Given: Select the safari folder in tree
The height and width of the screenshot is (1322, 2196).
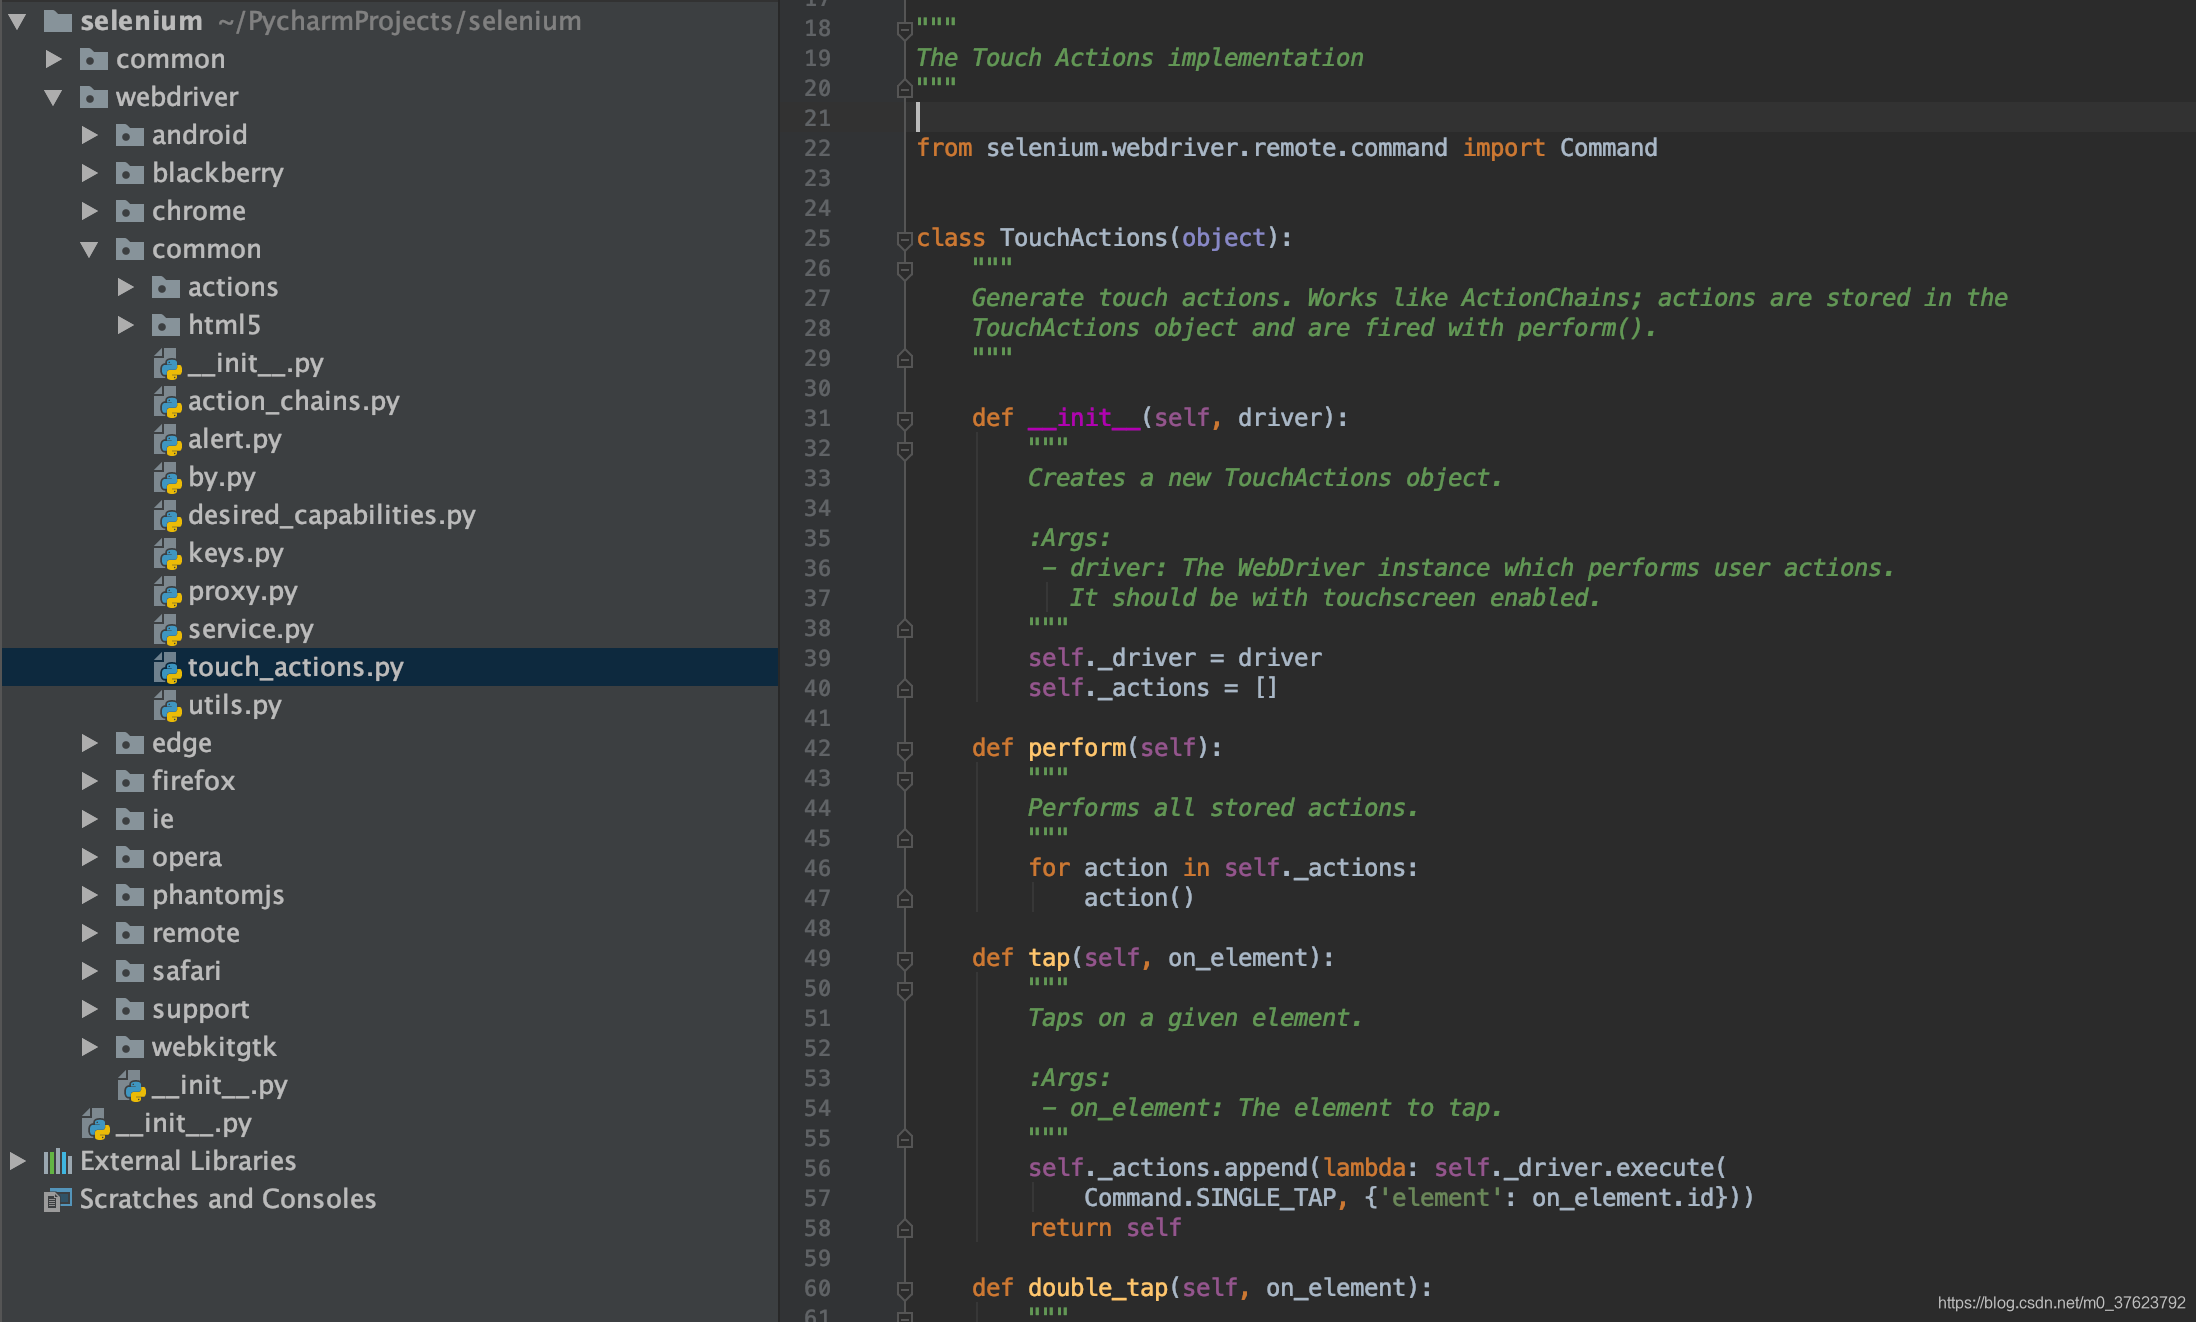Looking at the screenshot, I should click(x=186, y=971).
